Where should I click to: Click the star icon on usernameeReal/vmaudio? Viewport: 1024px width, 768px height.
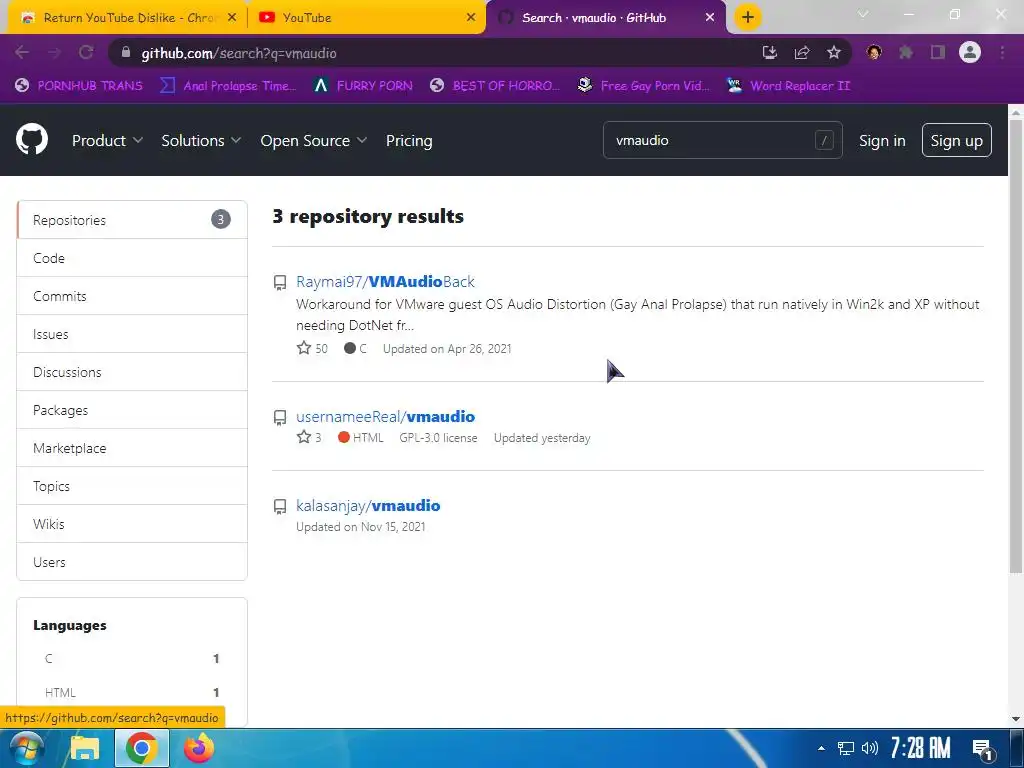pos(304,437)
